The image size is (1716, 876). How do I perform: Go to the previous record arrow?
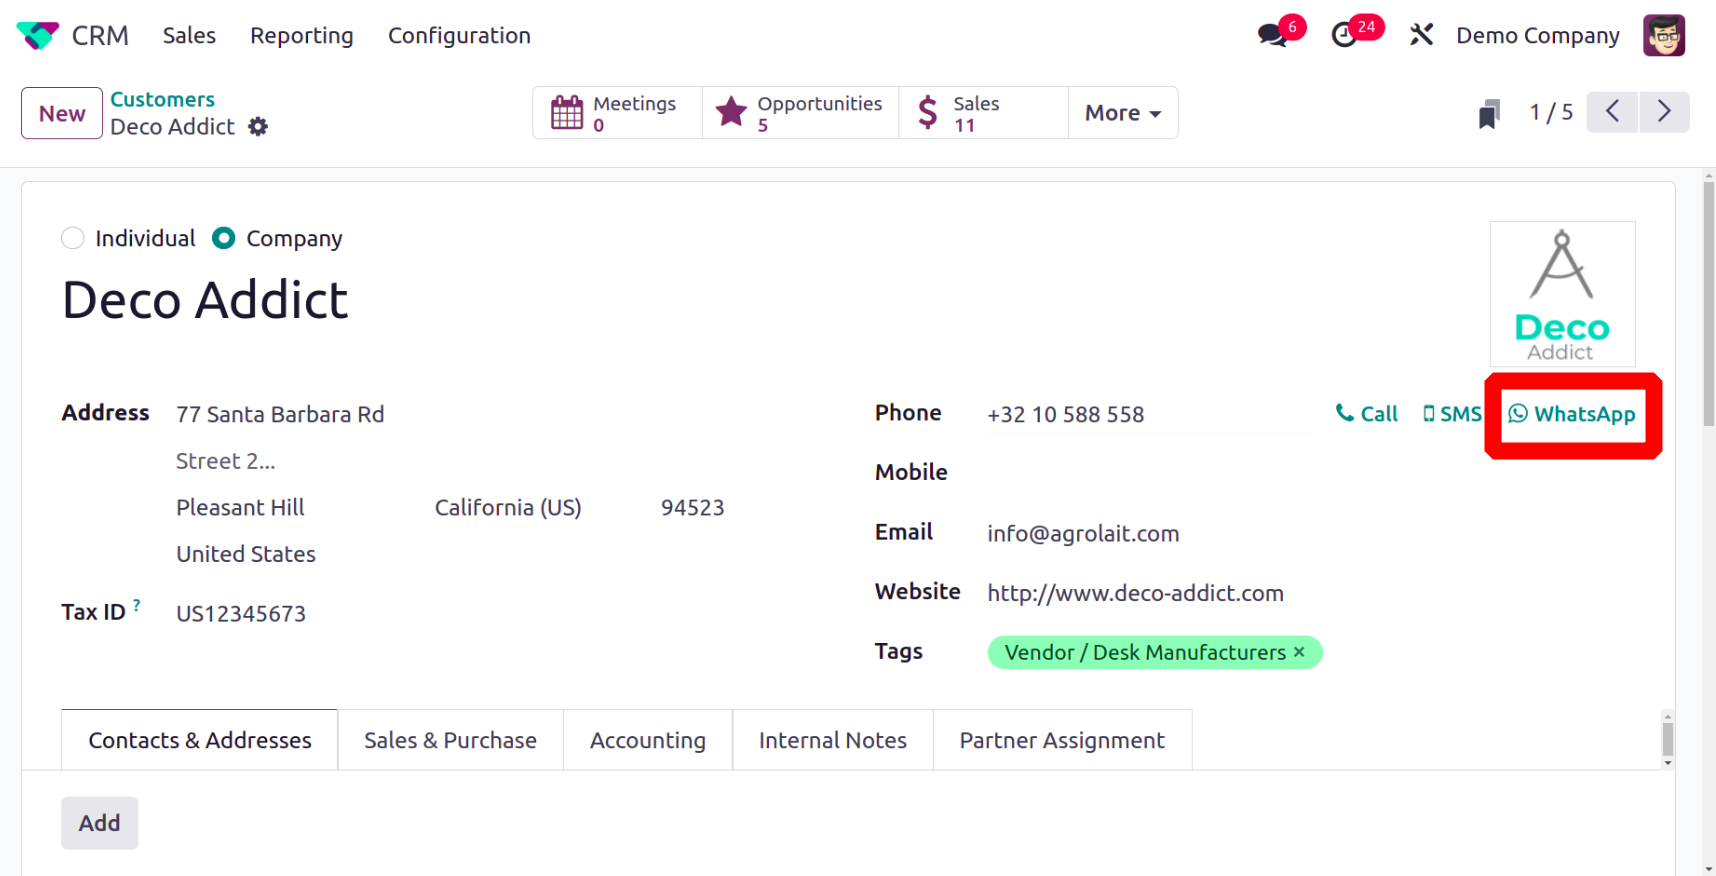point(1612,112)
